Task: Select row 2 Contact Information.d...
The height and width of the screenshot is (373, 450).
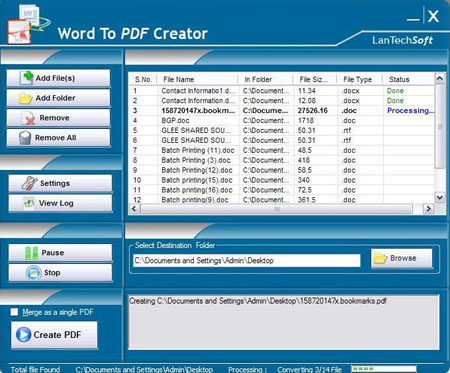Action: (x=282, y=101)
